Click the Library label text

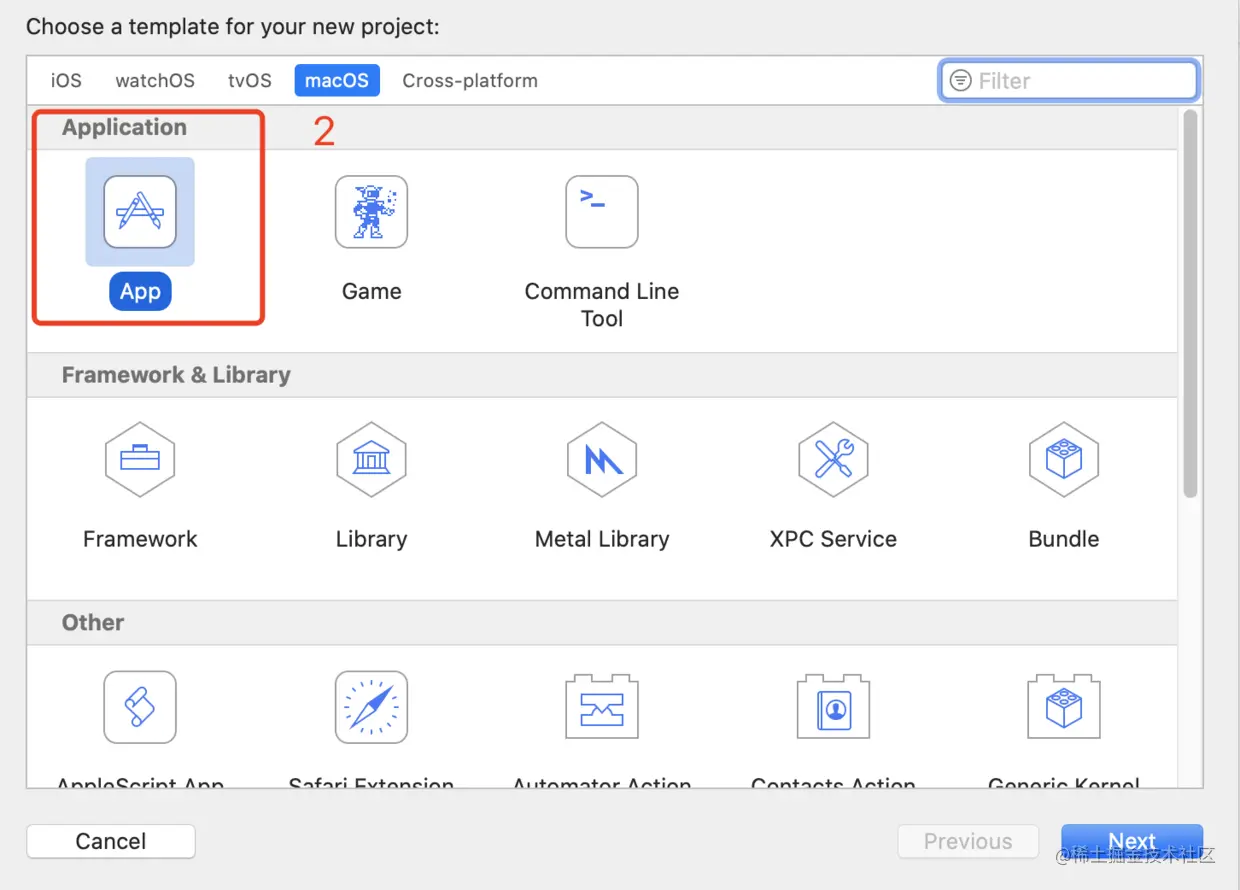pos(371,539)
